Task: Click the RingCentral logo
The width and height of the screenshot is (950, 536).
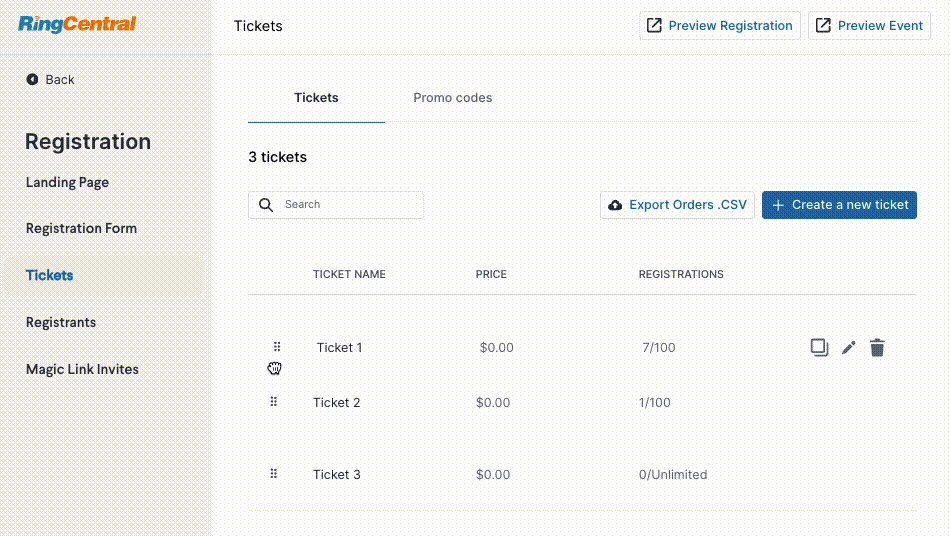Action: 77,24
